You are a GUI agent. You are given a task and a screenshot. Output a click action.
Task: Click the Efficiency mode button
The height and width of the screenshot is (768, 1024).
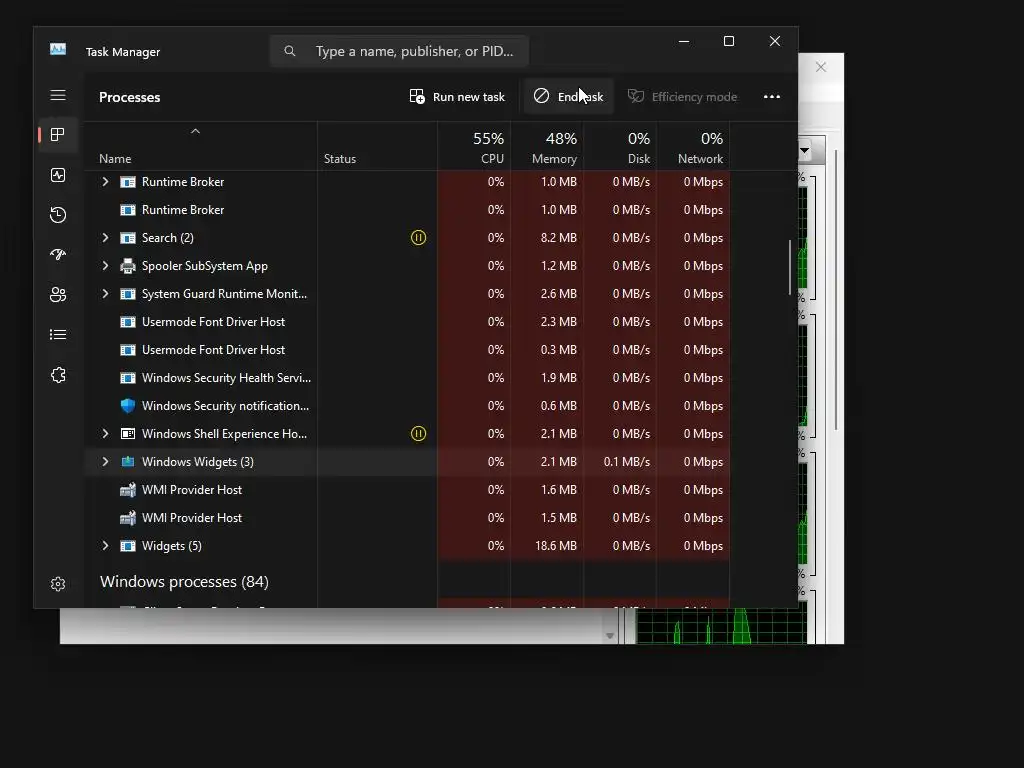tap(682, 97)
